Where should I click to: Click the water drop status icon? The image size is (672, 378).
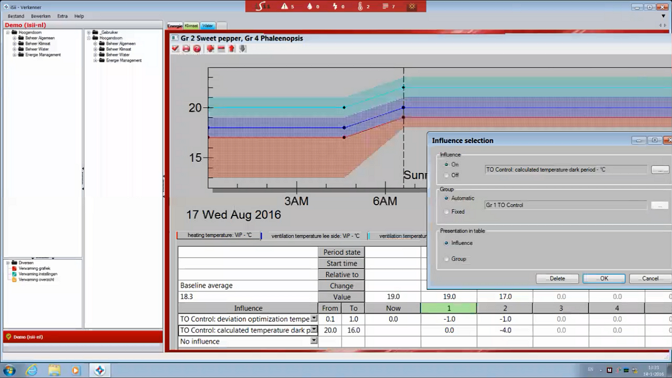[x=310, y=6]
